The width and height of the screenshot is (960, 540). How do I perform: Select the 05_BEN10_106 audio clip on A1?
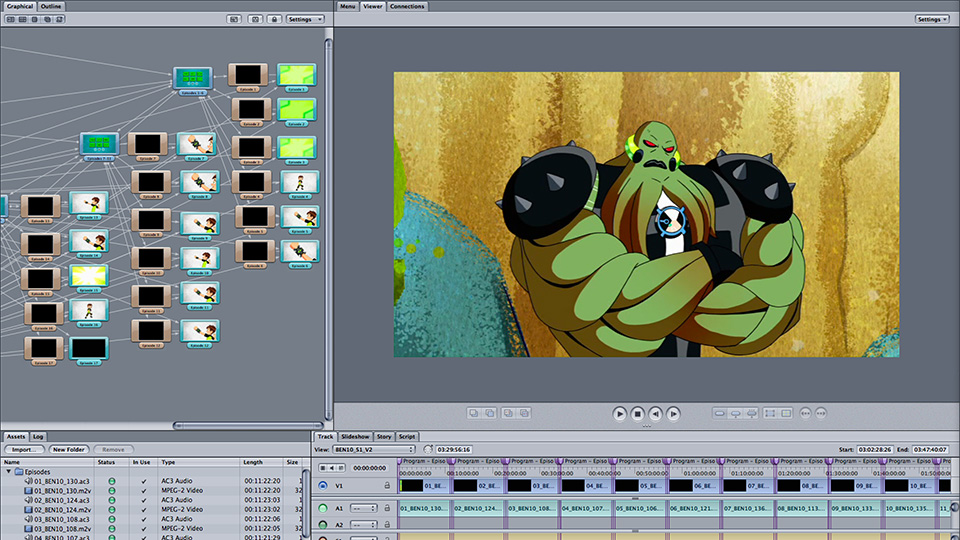coord(640,508)
